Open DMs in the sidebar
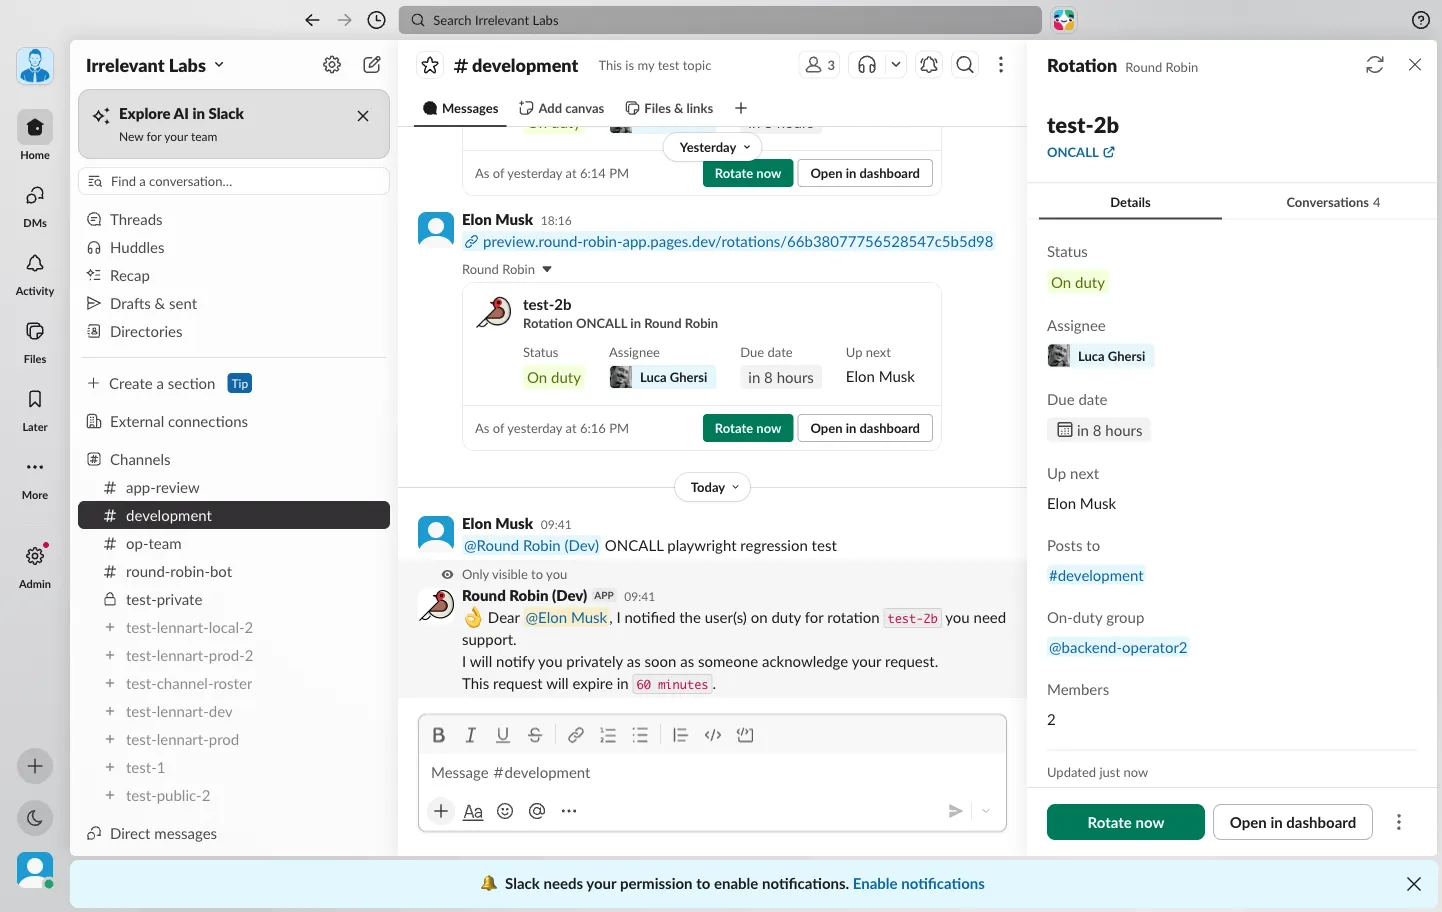The width and height of the screenshot is (1442, 912). point(35,204)
